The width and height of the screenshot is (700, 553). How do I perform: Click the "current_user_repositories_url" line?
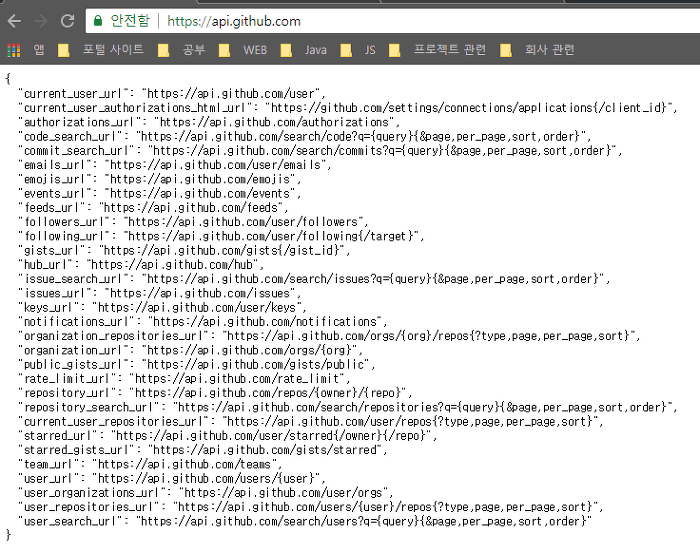click(311, 422)
